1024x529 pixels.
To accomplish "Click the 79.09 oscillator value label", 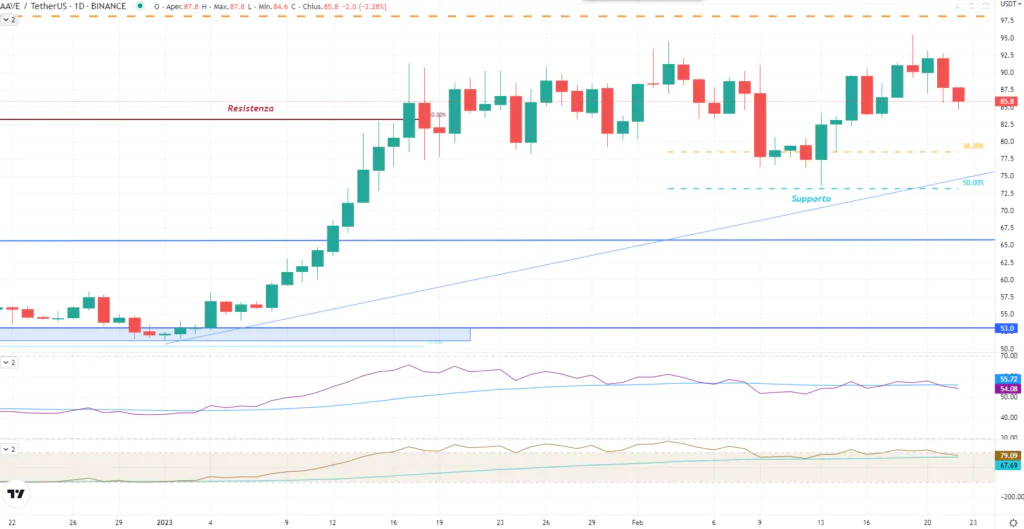I will tap(1006, 455).
